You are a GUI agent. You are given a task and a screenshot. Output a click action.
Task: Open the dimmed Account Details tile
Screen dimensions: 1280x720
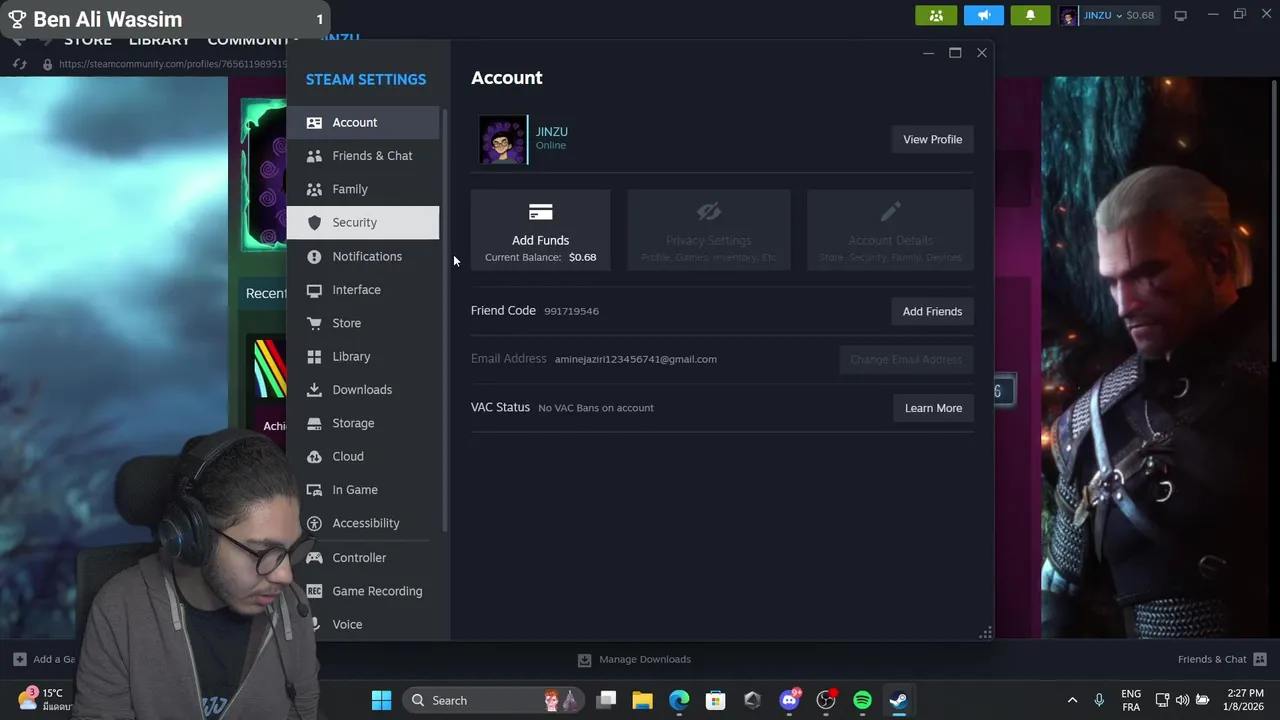[890, 230]
